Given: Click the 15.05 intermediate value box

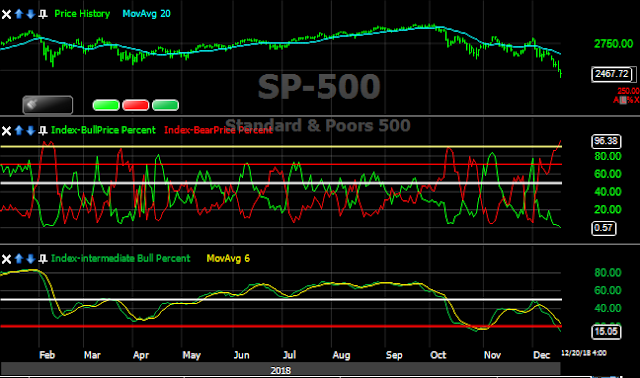Looking at the screenshot, I should (x=606, y=331).
